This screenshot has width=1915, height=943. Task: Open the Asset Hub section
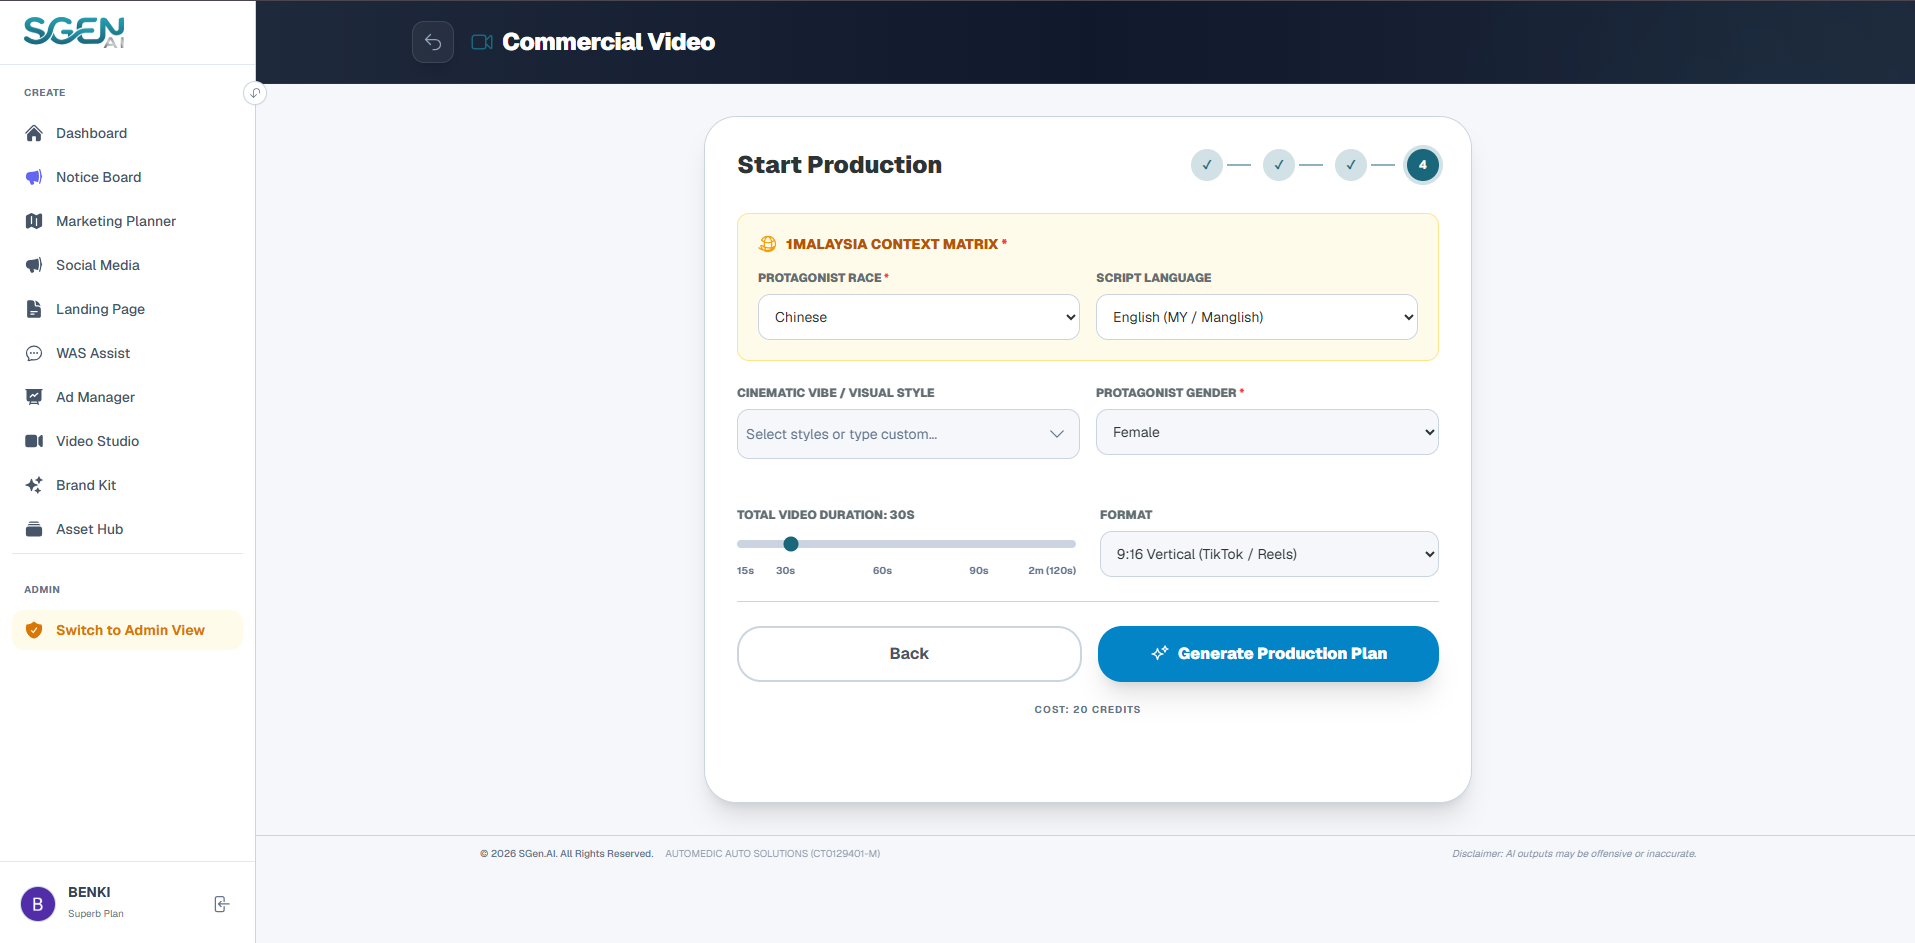click(x=127, y=529)
